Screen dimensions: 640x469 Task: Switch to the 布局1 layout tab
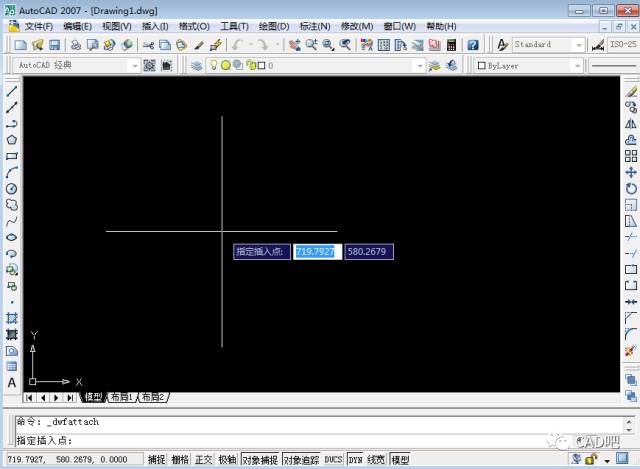pos(121,397)
